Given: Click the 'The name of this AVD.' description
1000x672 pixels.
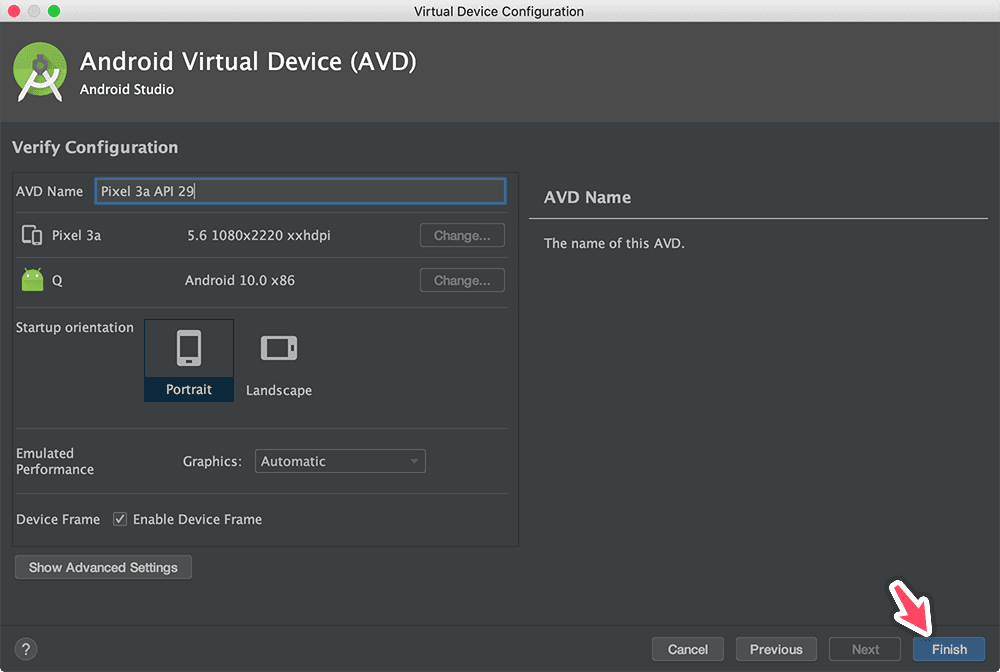Looking at the screenshot, I should coord(614,244).
